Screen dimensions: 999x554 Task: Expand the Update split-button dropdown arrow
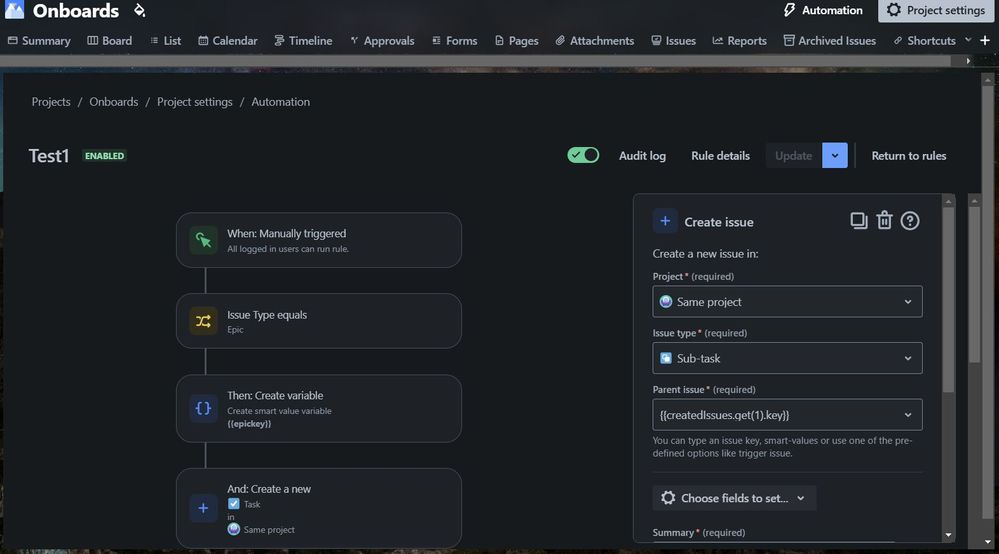pos(835,156)
